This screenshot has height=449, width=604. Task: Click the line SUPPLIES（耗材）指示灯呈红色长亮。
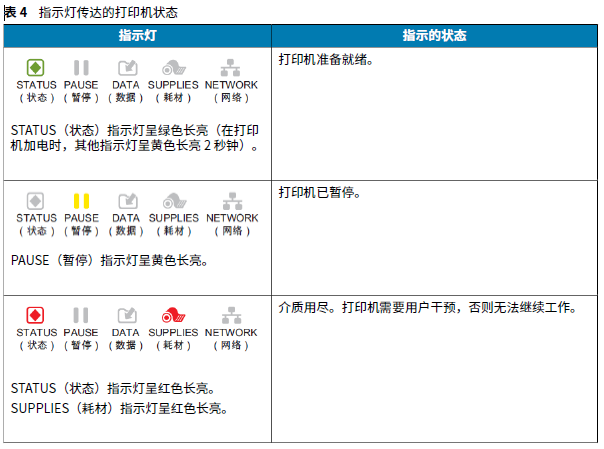pyautogui.click(x=119, y=408)
